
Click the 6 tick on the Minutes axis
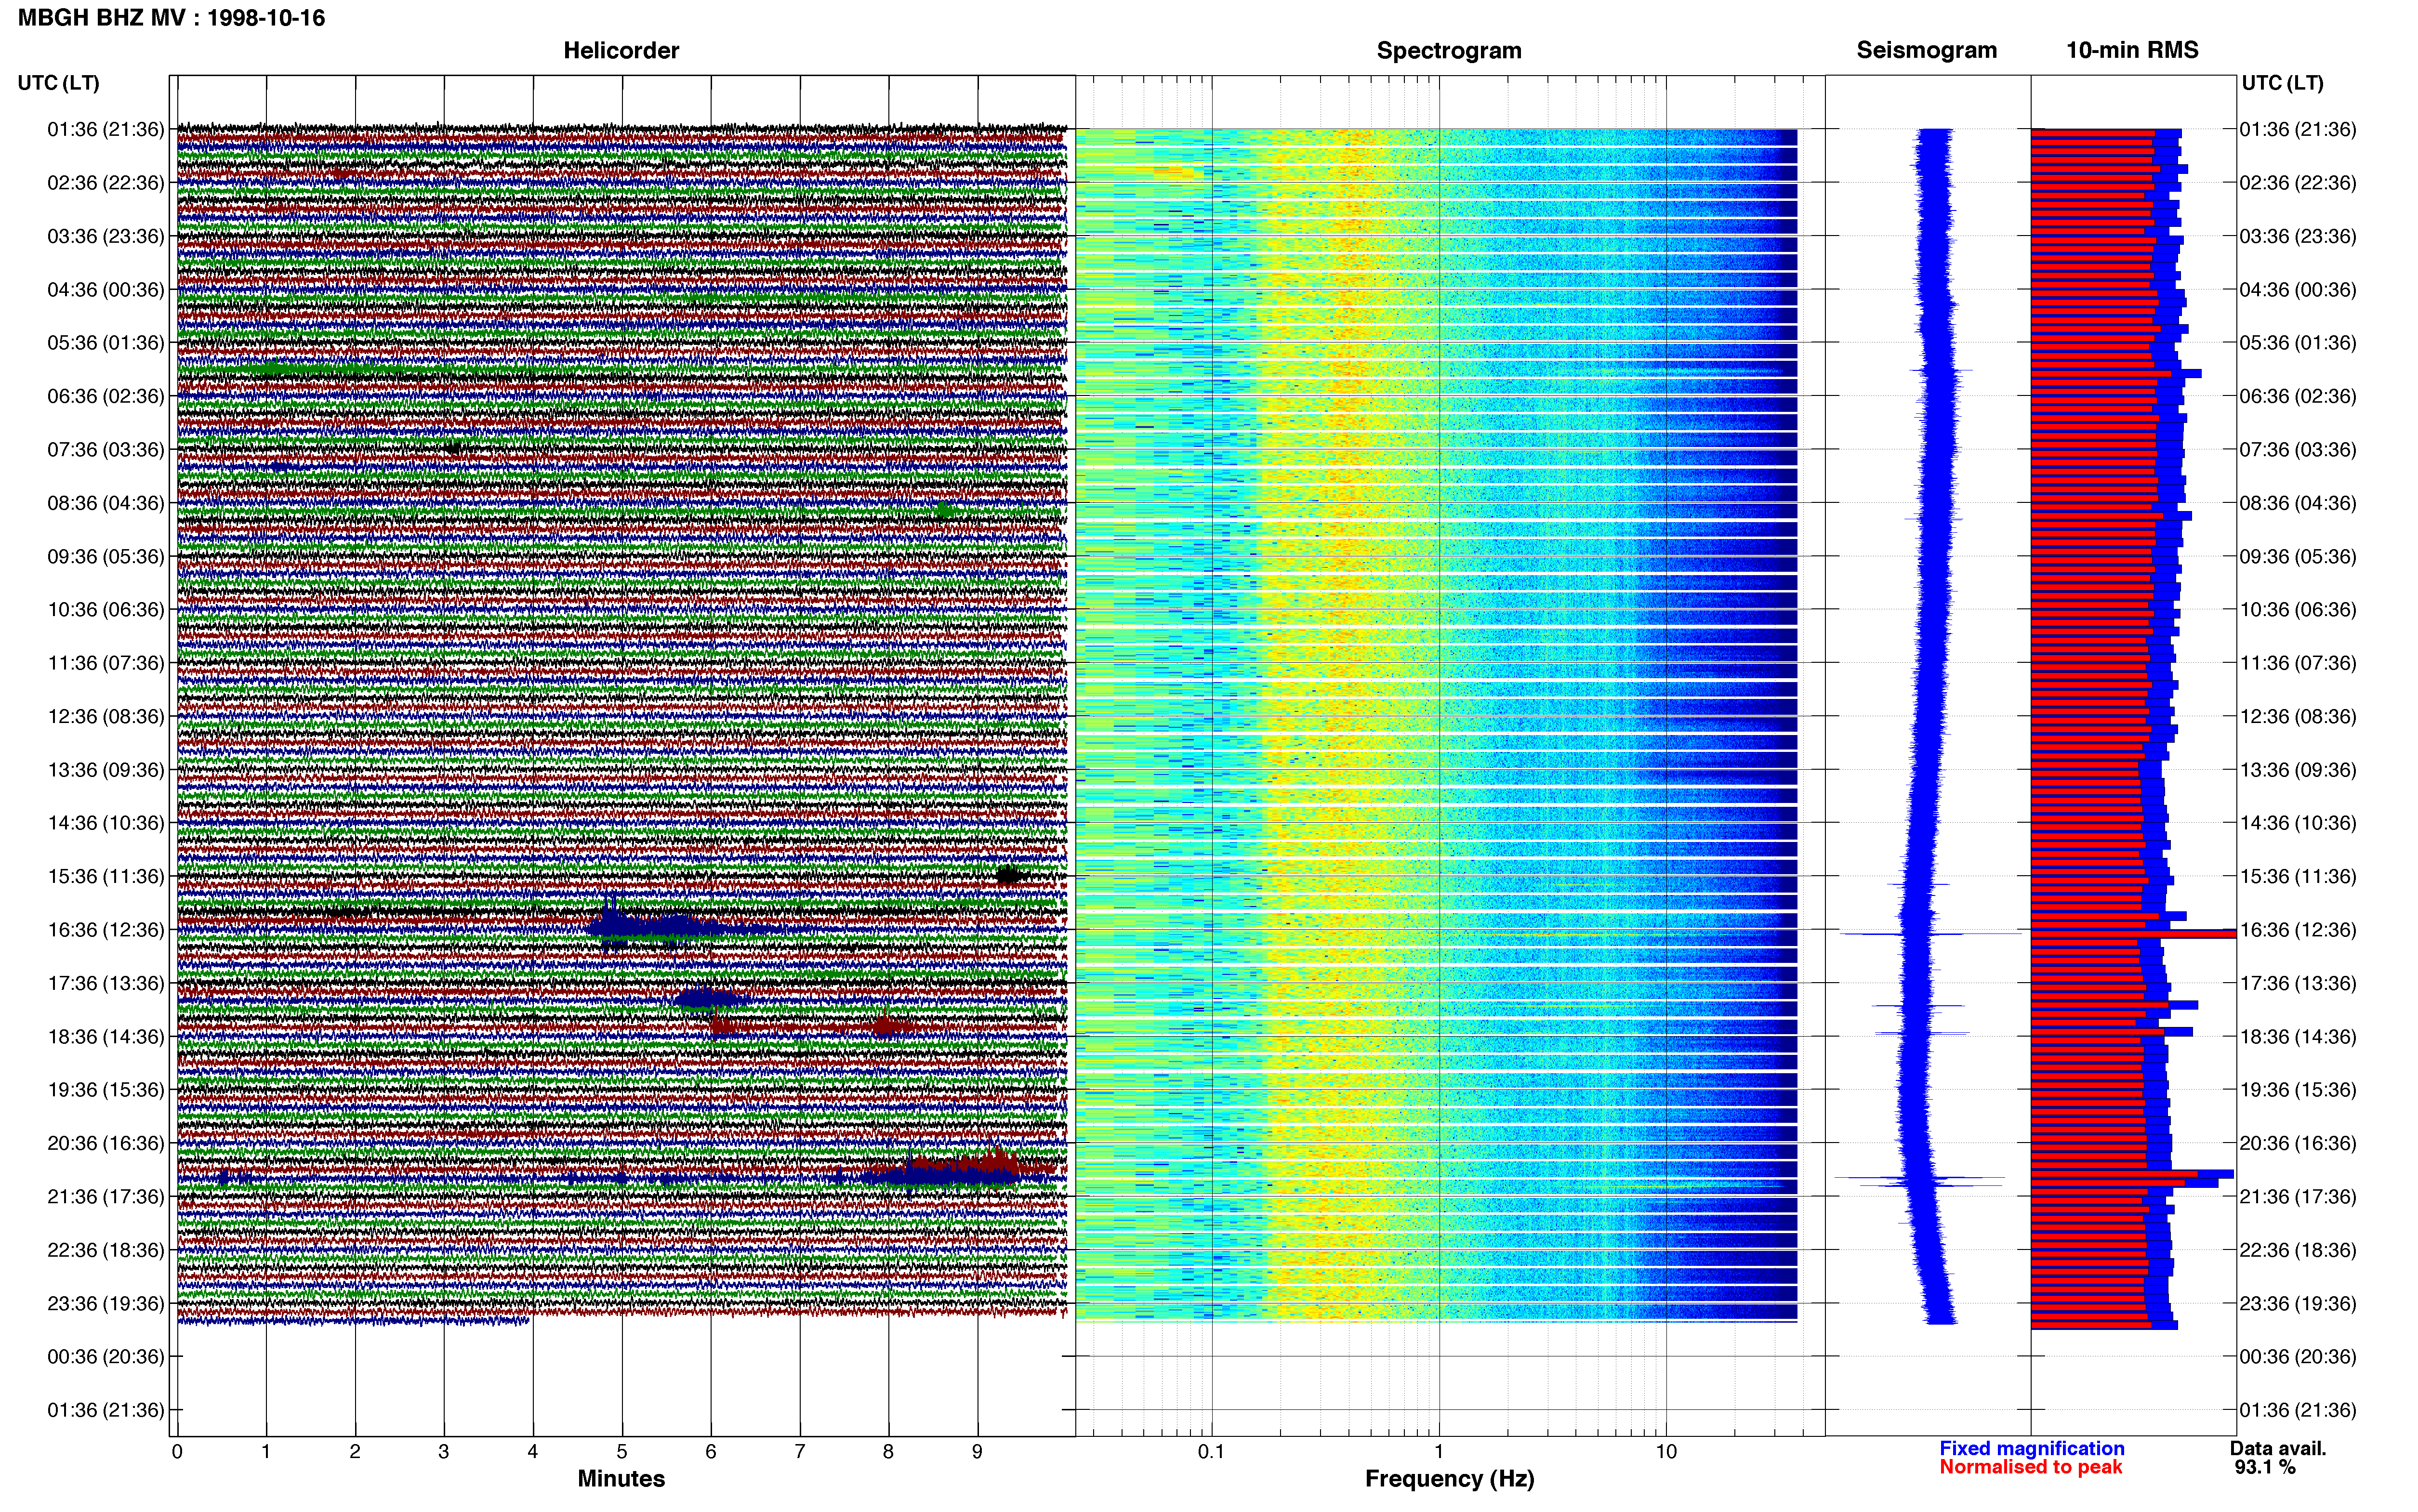pyautogui.click(x=711, y=1451)
